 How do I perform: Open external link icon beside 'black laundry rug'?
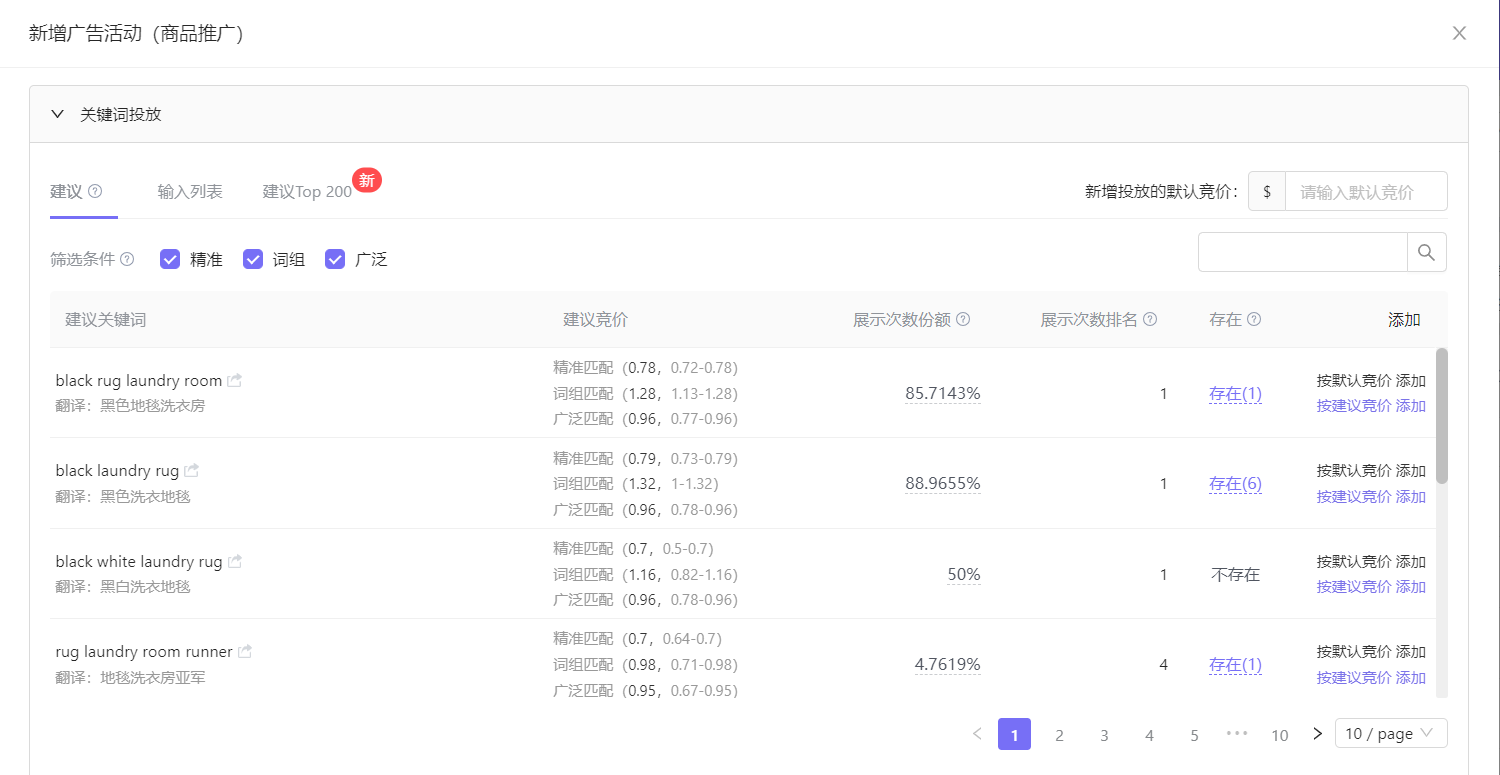click(192, 471)
